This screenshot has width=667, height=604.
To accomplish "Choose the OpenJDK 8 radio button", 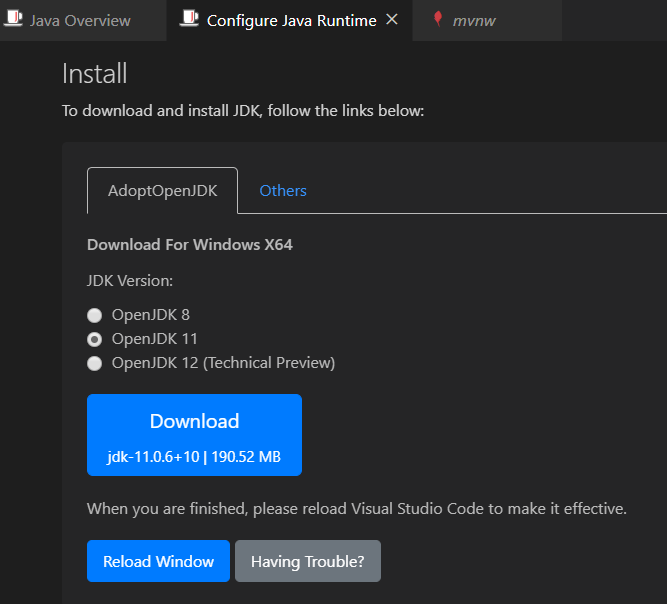I will tap(94, 316).
